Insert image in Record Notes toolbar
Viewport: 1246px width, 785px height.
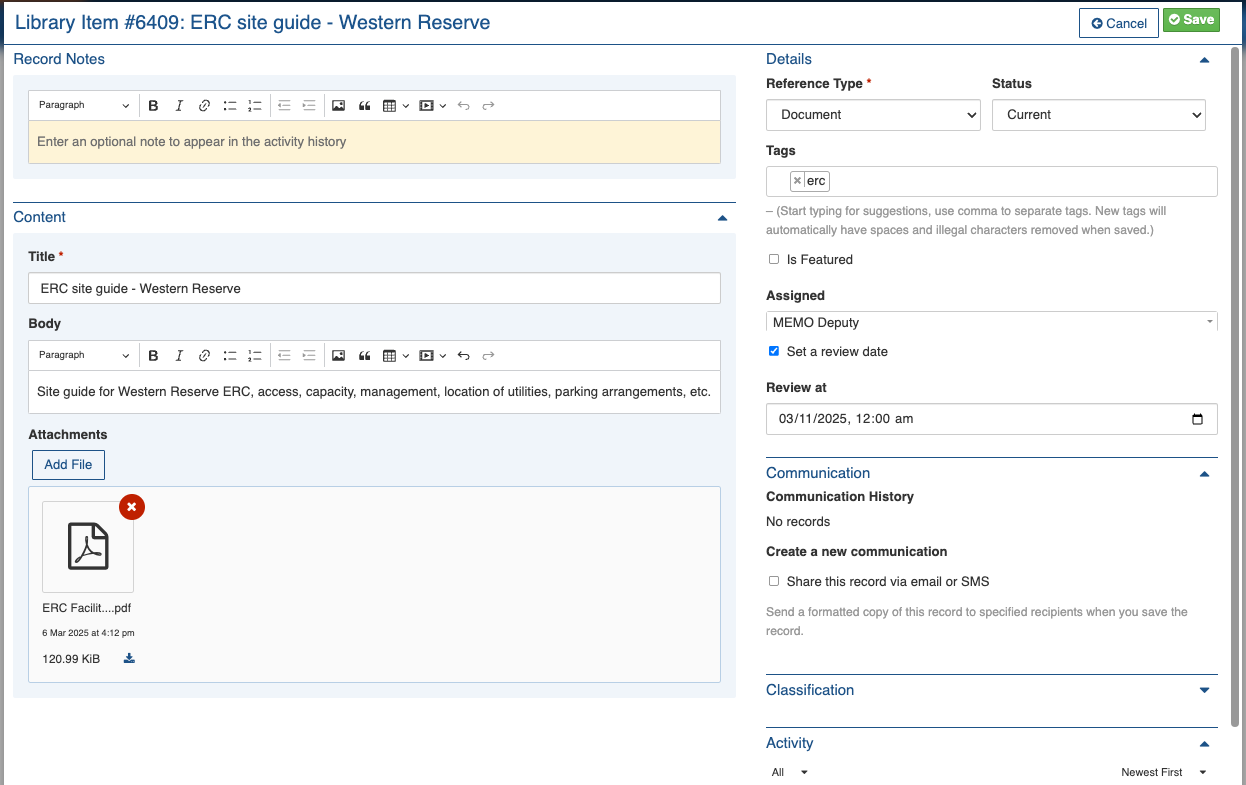(338, 106)
